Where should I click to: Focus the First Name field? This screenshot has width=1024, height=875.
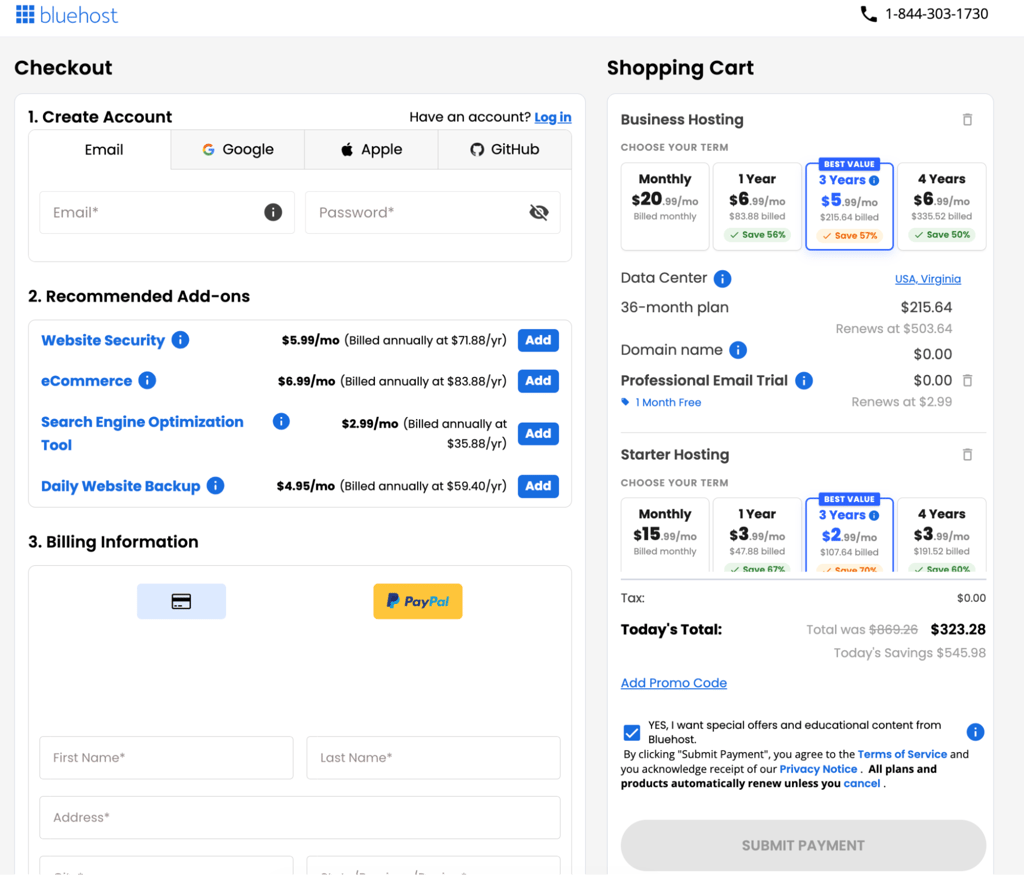click(167, 757)
